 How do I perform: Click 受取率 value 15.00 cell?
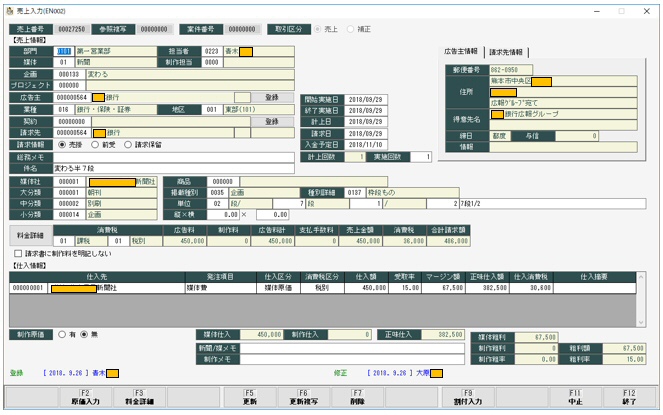pyautogui.click(x=405, y=288)
